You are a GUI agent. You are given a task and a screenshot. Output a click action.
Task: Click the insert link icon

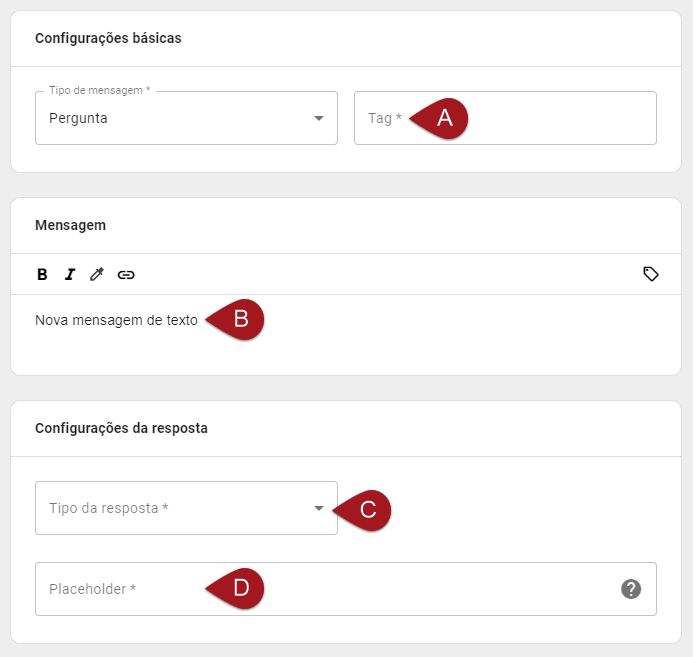pyautogui.click(x=126, y=274)
